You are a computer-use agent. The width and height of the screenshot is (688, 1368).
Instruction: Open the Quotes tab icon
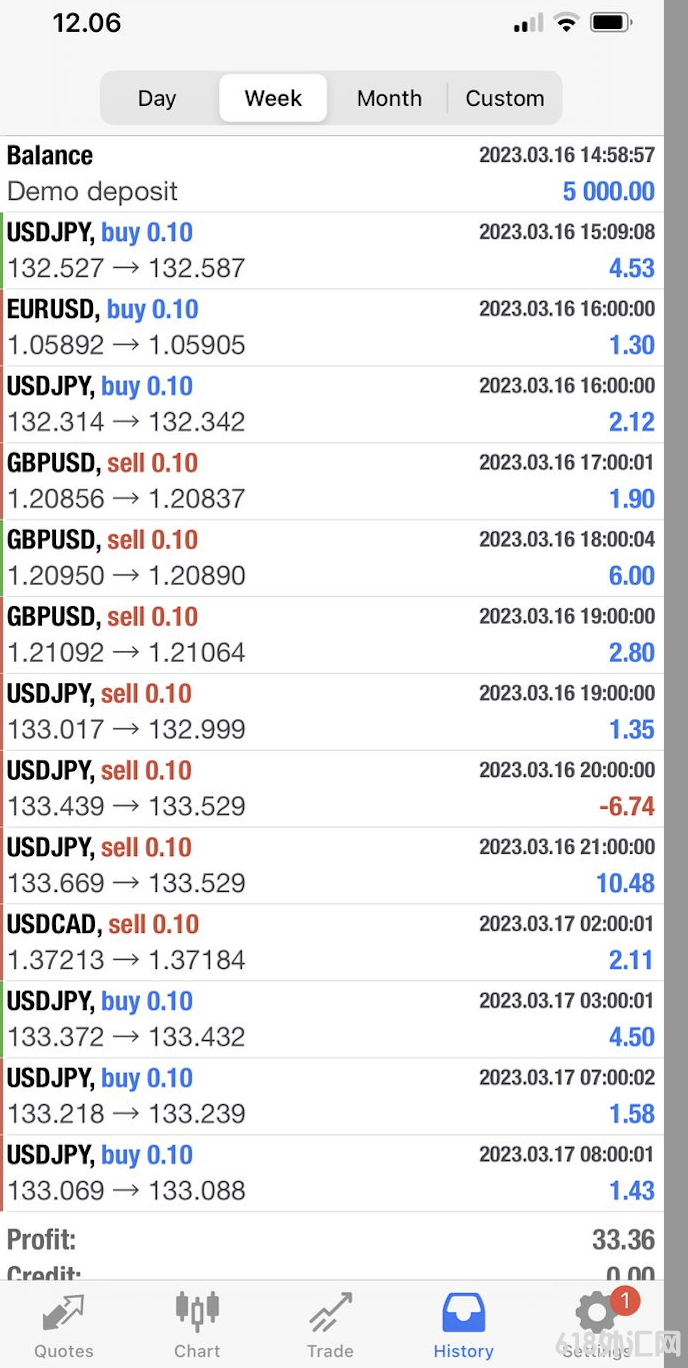tap(64, 1312)
